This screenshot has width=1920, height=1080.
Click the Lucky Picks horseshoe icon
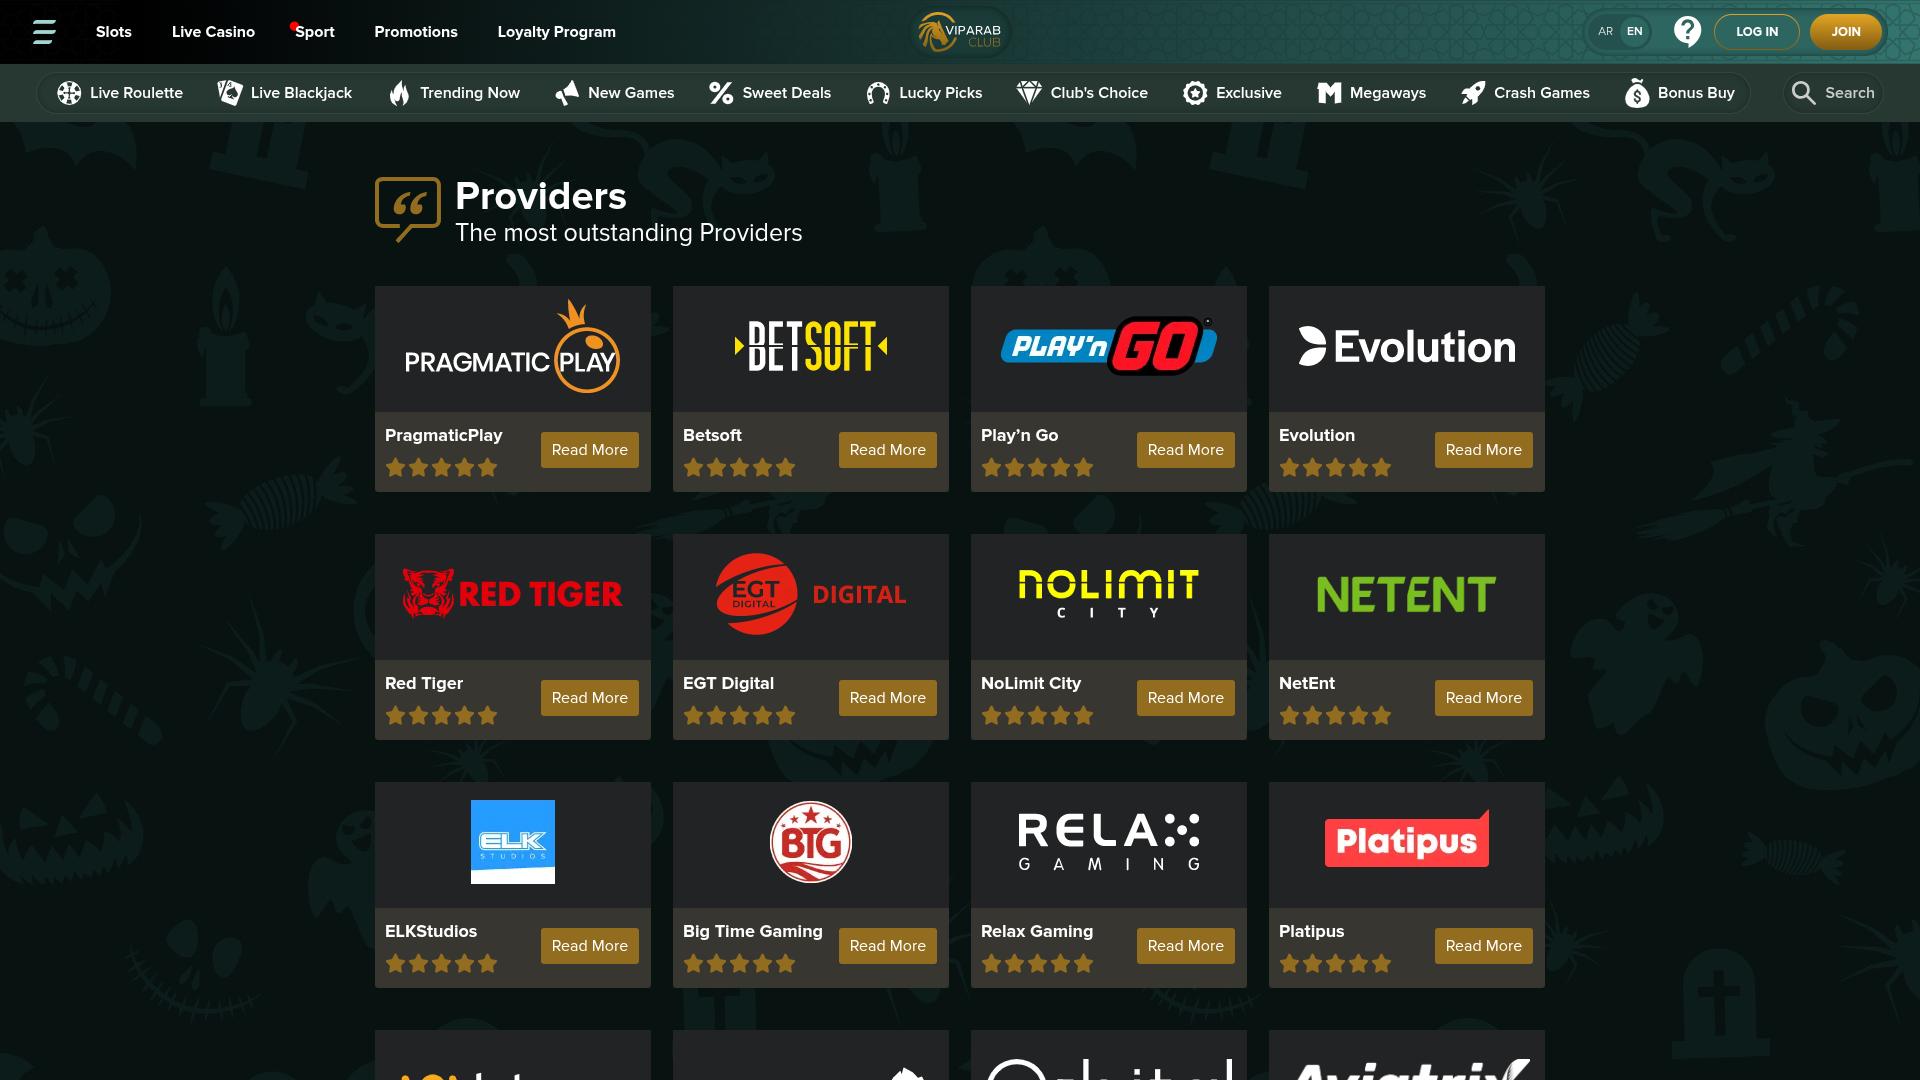(878, 93)
